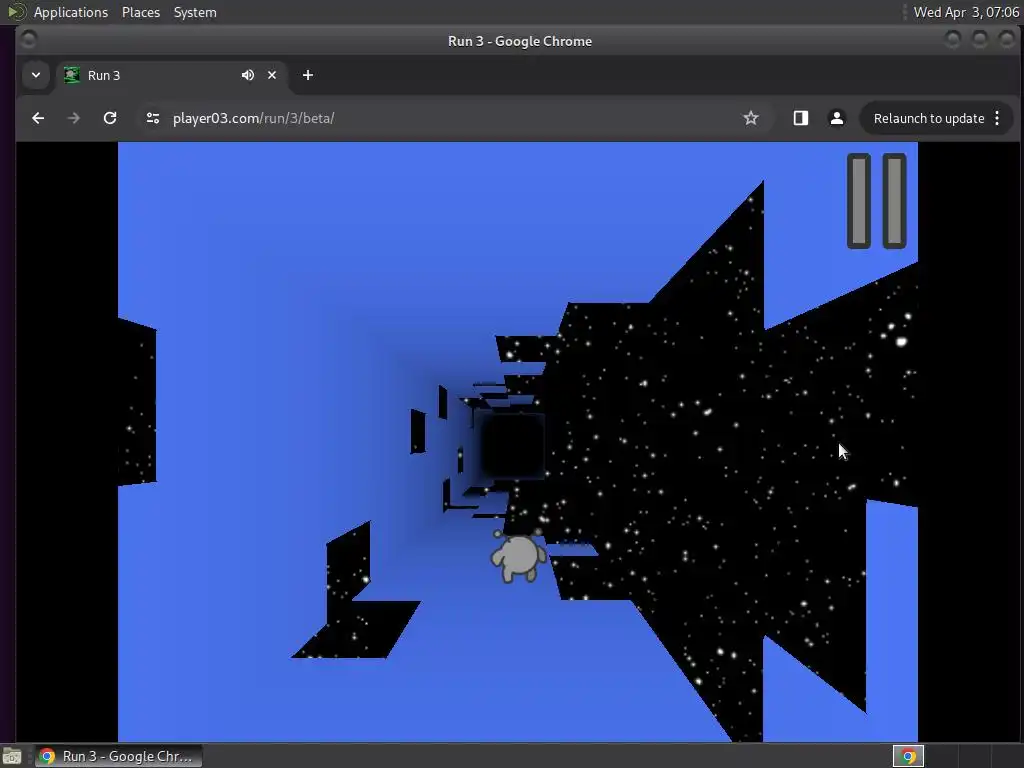
Task: Click the gray runner character
Action: point(519,556)
